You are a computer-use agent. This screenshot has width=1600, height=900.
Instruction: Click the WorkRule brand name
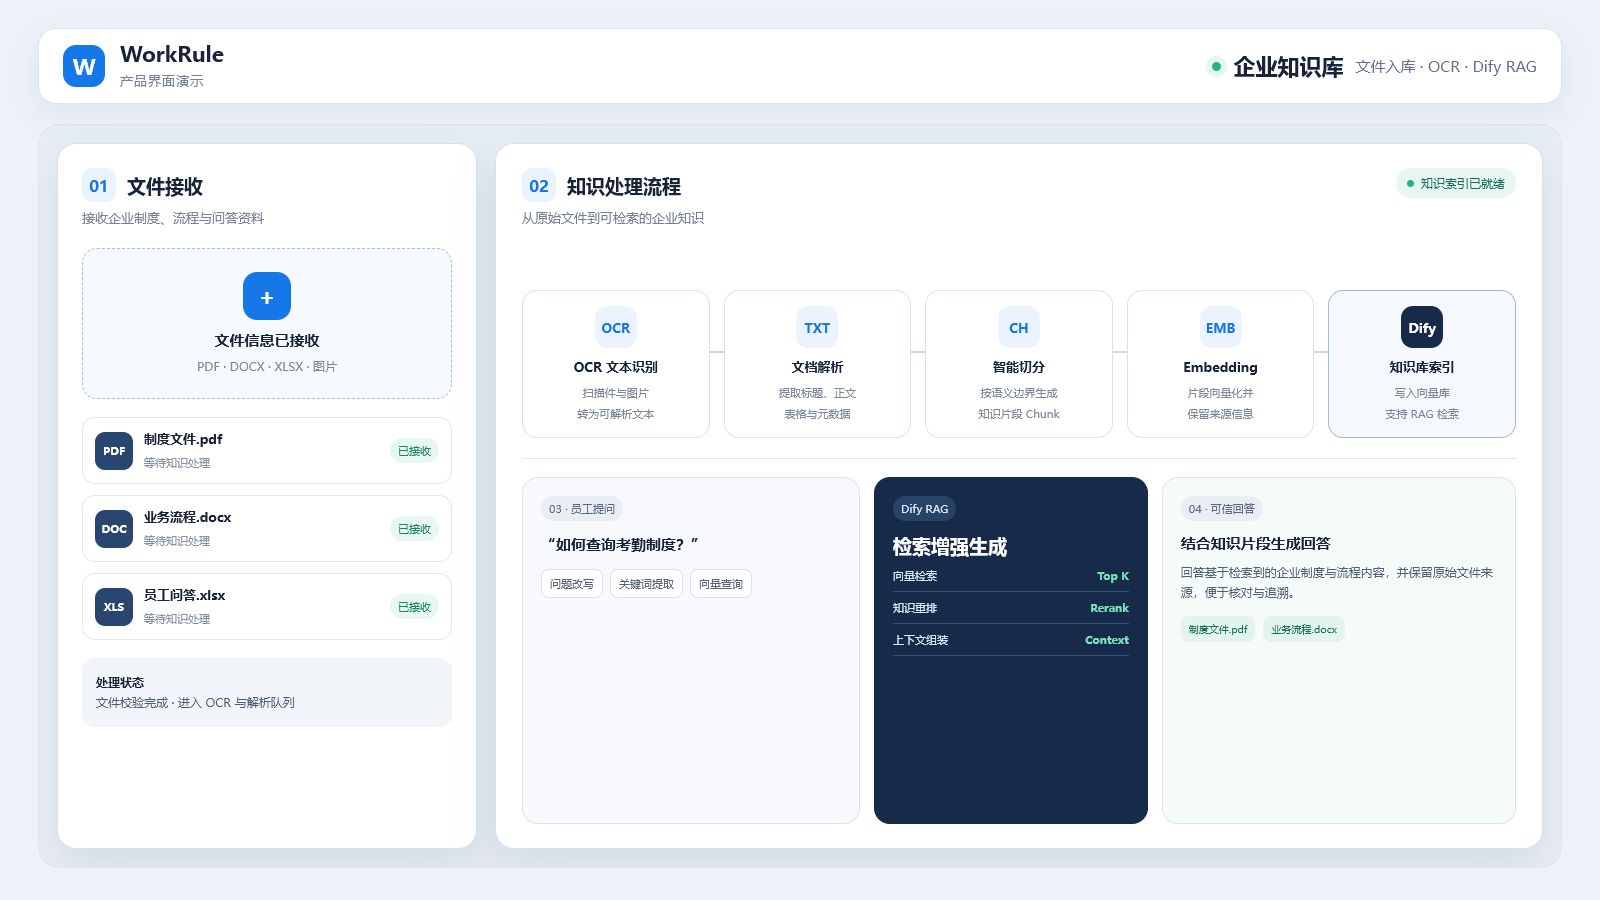tap(172, 54)
